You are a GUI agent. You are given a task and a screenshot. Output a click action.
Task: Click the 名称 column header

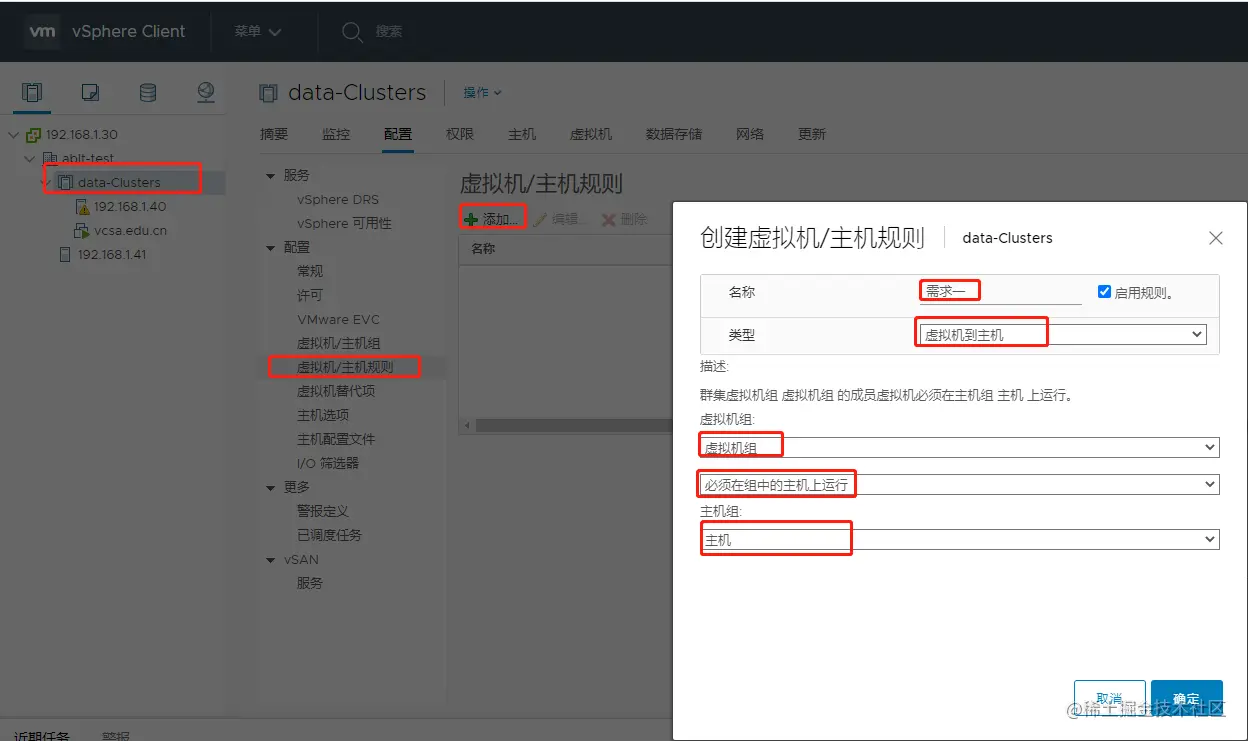tap(483, 249)
